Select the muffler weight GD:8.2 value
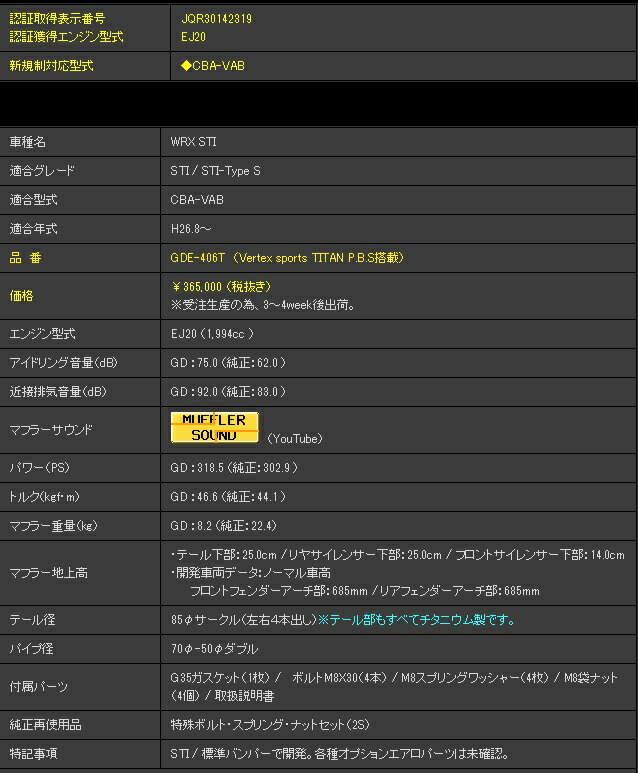 click(x=223, y=526)
